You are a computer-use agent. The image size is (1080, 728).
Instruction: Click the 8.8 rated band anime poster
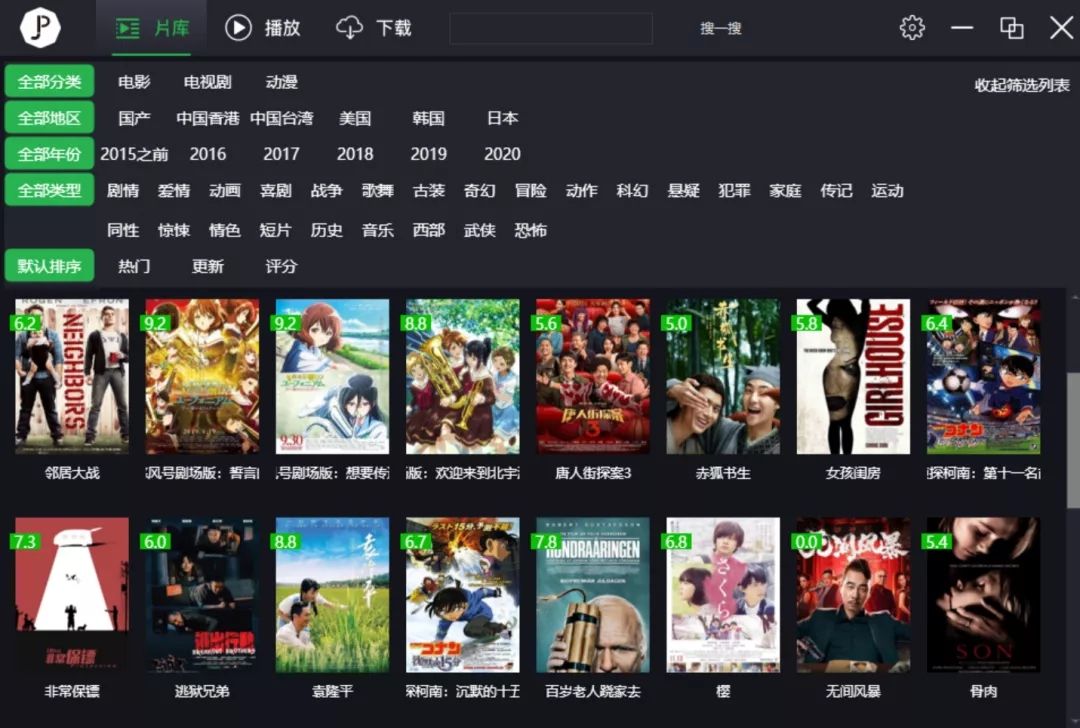pos(463,376)
